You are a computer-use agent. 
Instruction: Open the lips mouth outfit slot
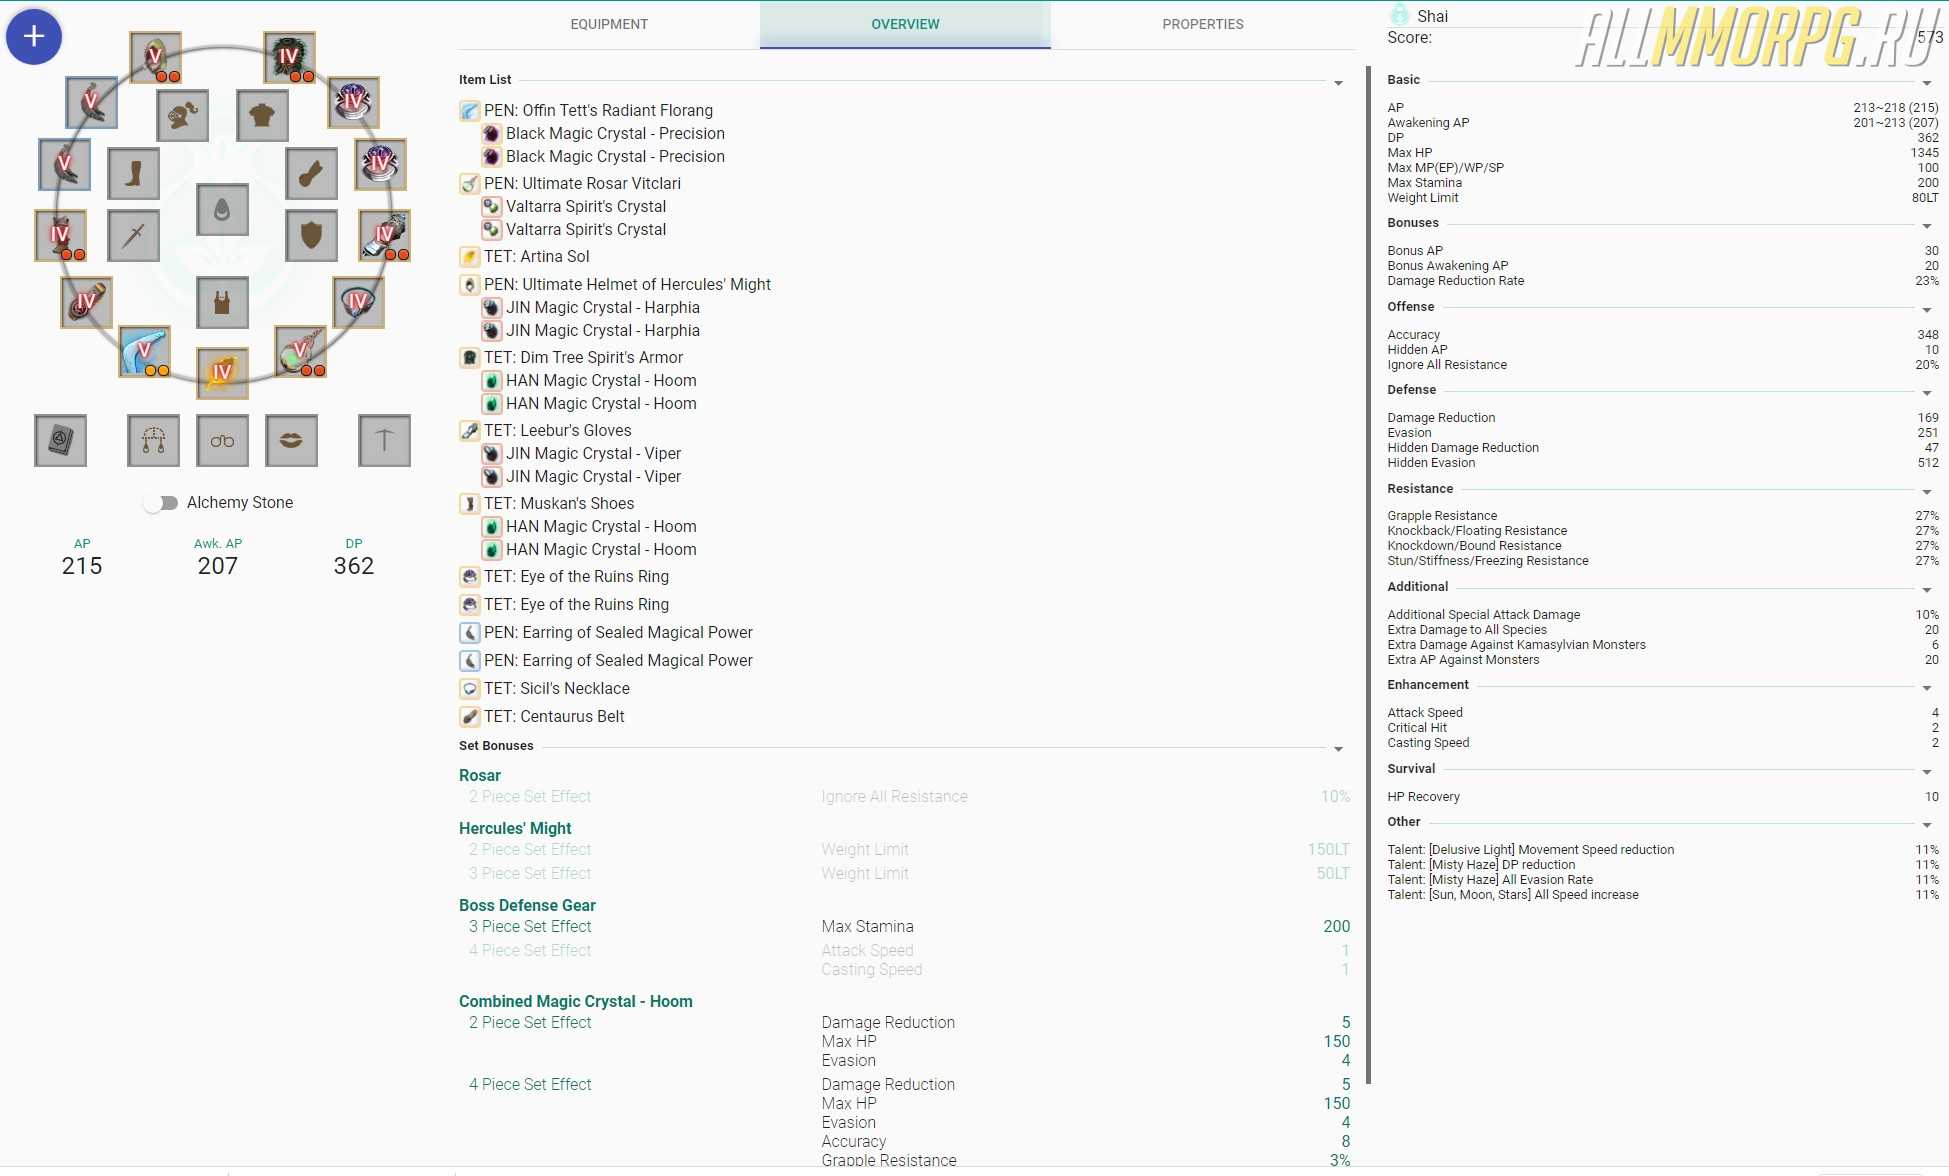[x=291, y=440]
